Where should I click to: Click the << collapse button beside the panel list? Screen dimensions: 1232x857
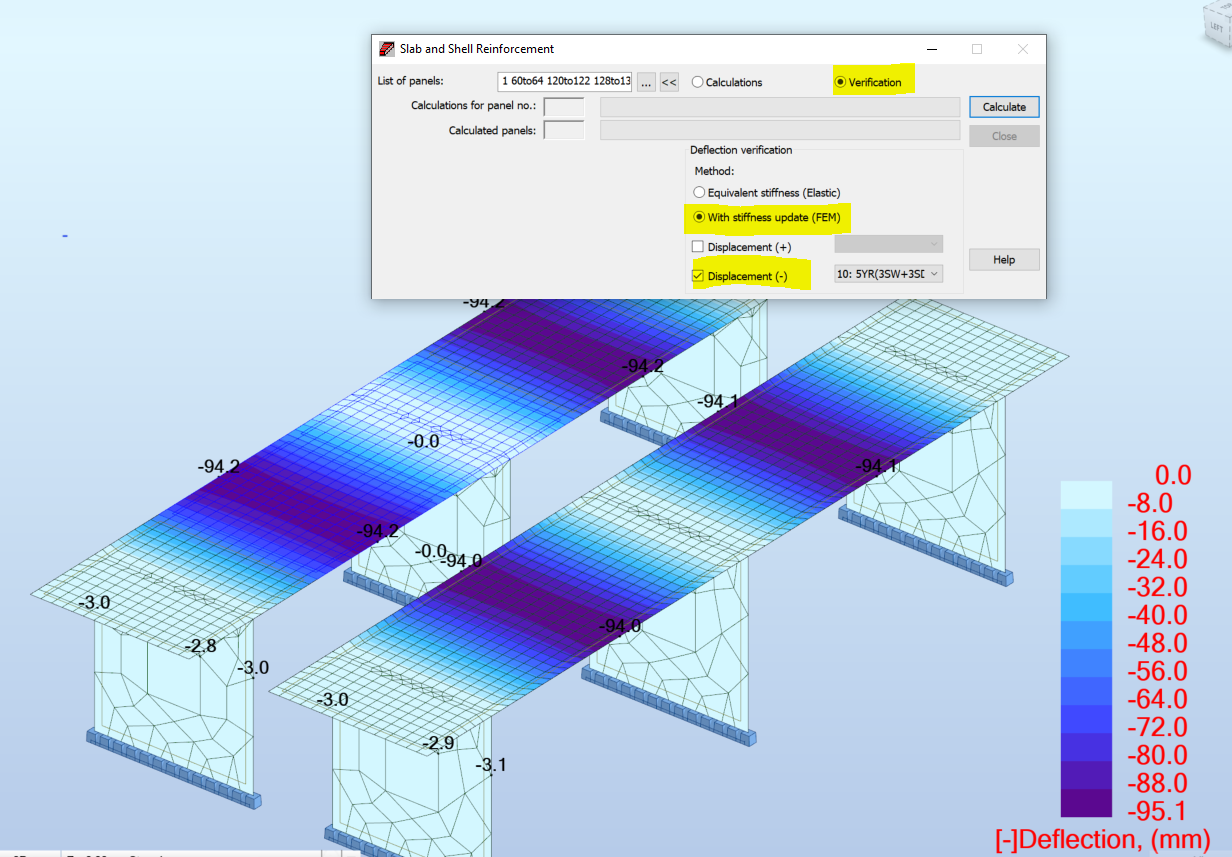[668, 82]
